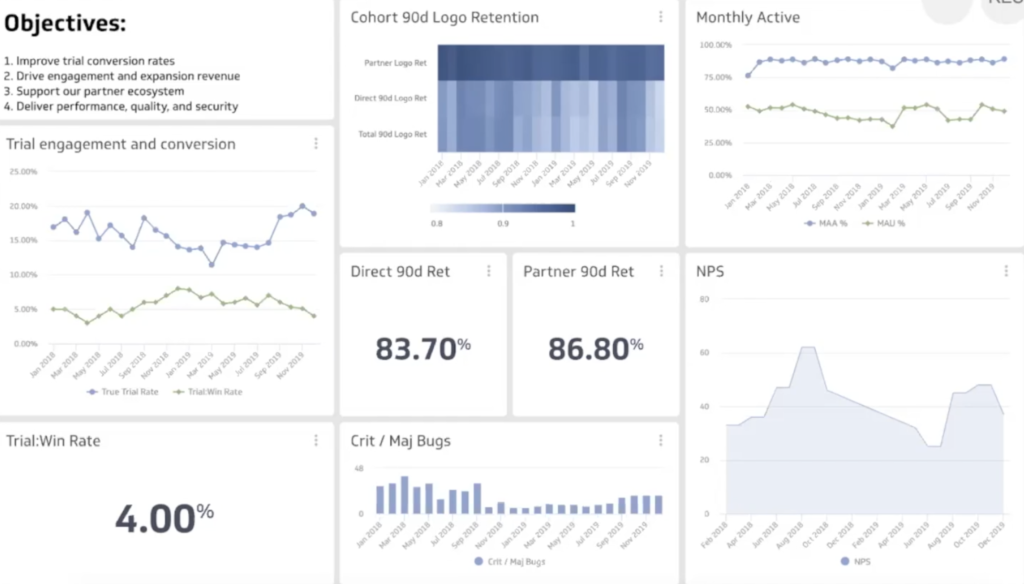This screenshot has height=584, width=1024.
Task: Open the Direct 90d Ret options menu
Action: click(487, 271)
